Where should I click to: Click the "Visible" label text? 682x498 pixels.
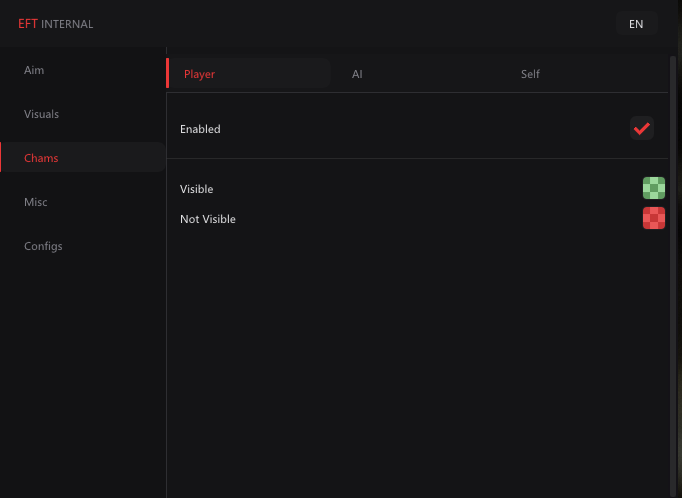(197, 189)
